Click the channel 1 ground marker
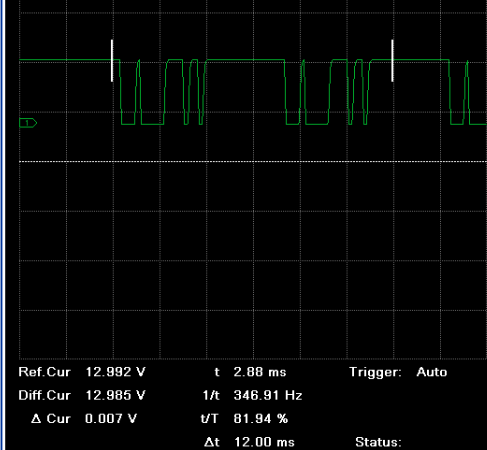The width and height of the screenshot is (487, 450). click(28, 123)
